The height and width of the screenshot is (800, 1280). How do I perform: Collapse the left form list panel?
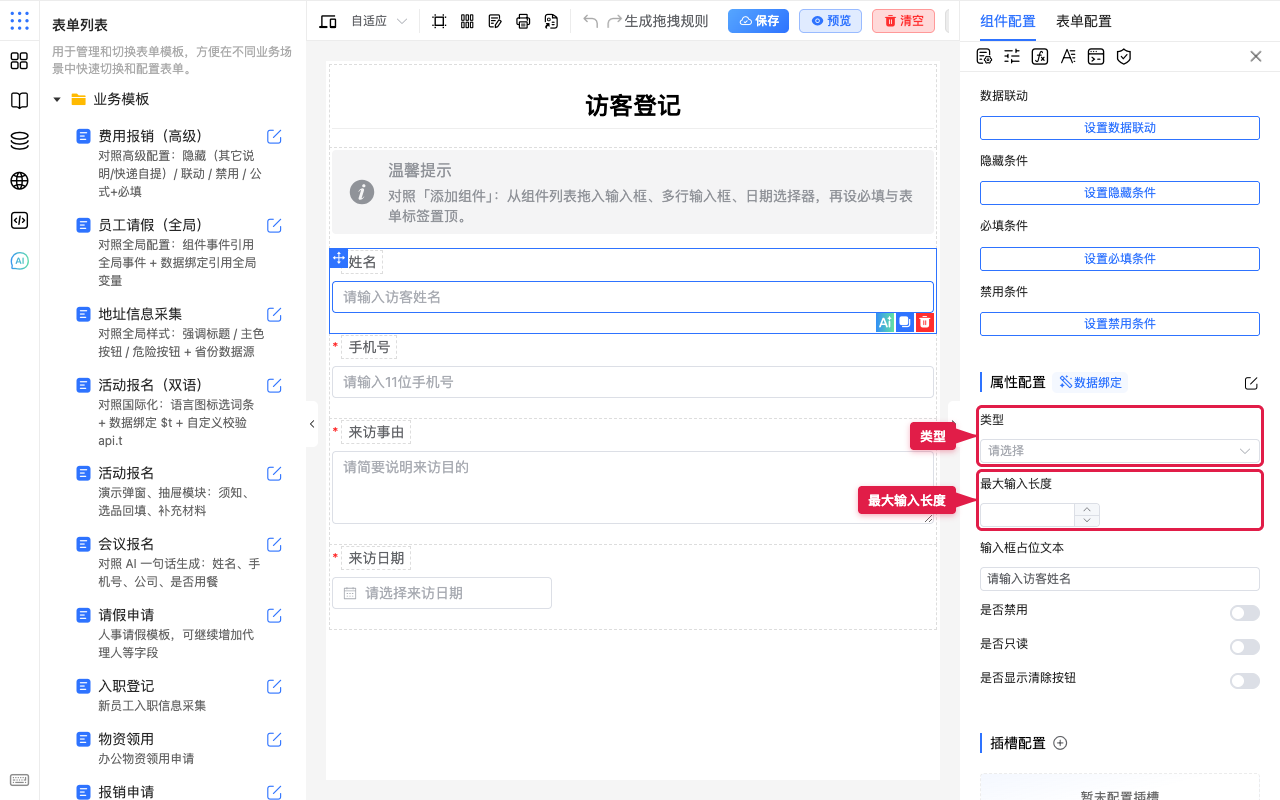(312, 424)
